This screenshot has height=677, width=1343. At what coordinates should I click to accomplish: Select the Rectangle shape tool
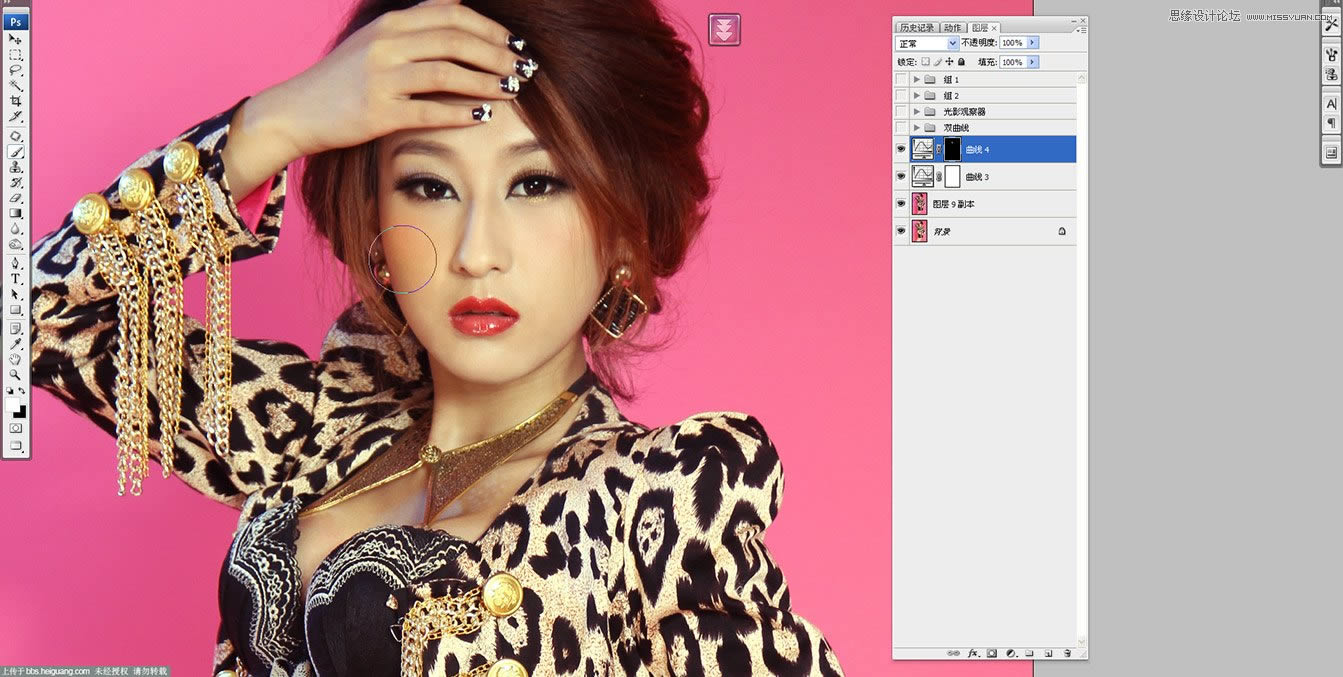pos(16,310)
